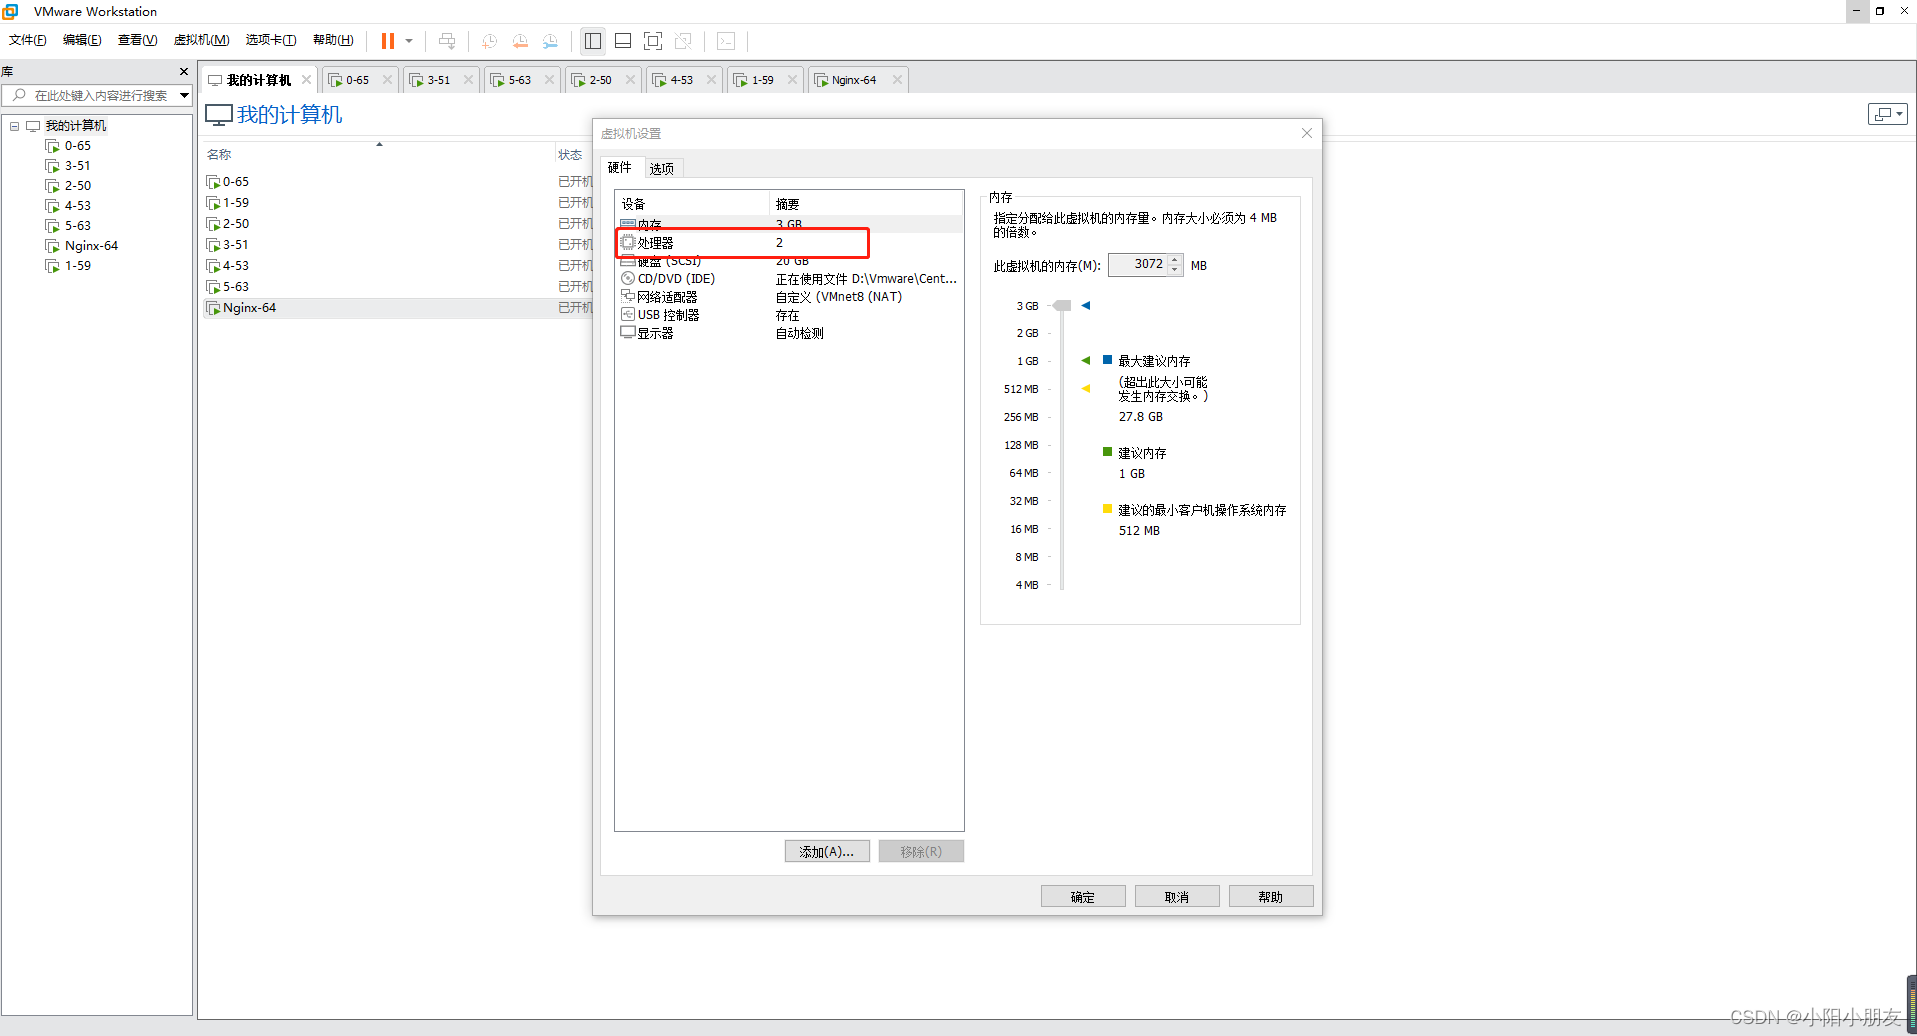Screen dimensions: 1917x1036
Task: Click the 确定 button
Action: tap(1083, 896)
